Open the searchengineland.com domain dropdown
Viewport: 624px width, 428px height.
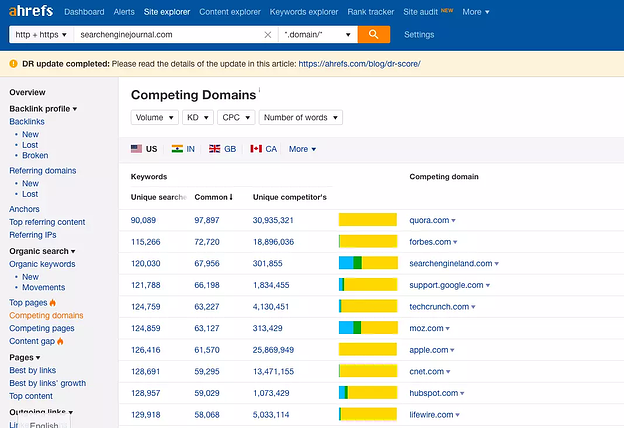497,264
